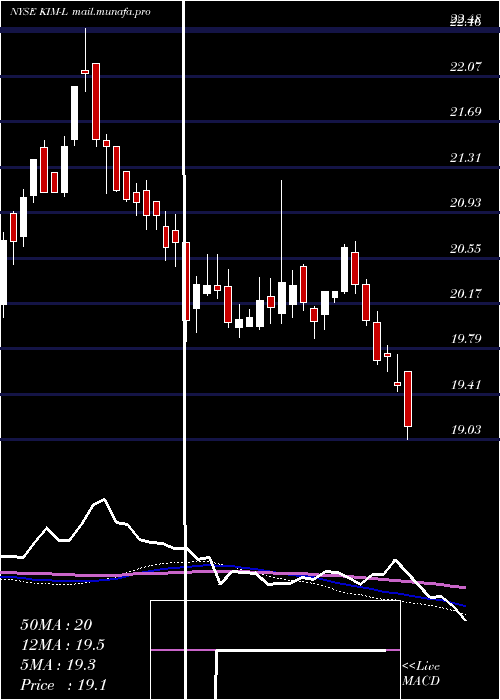Select the 19.79 price axis label
Screen dimensions: 500x700
point(466,339)
